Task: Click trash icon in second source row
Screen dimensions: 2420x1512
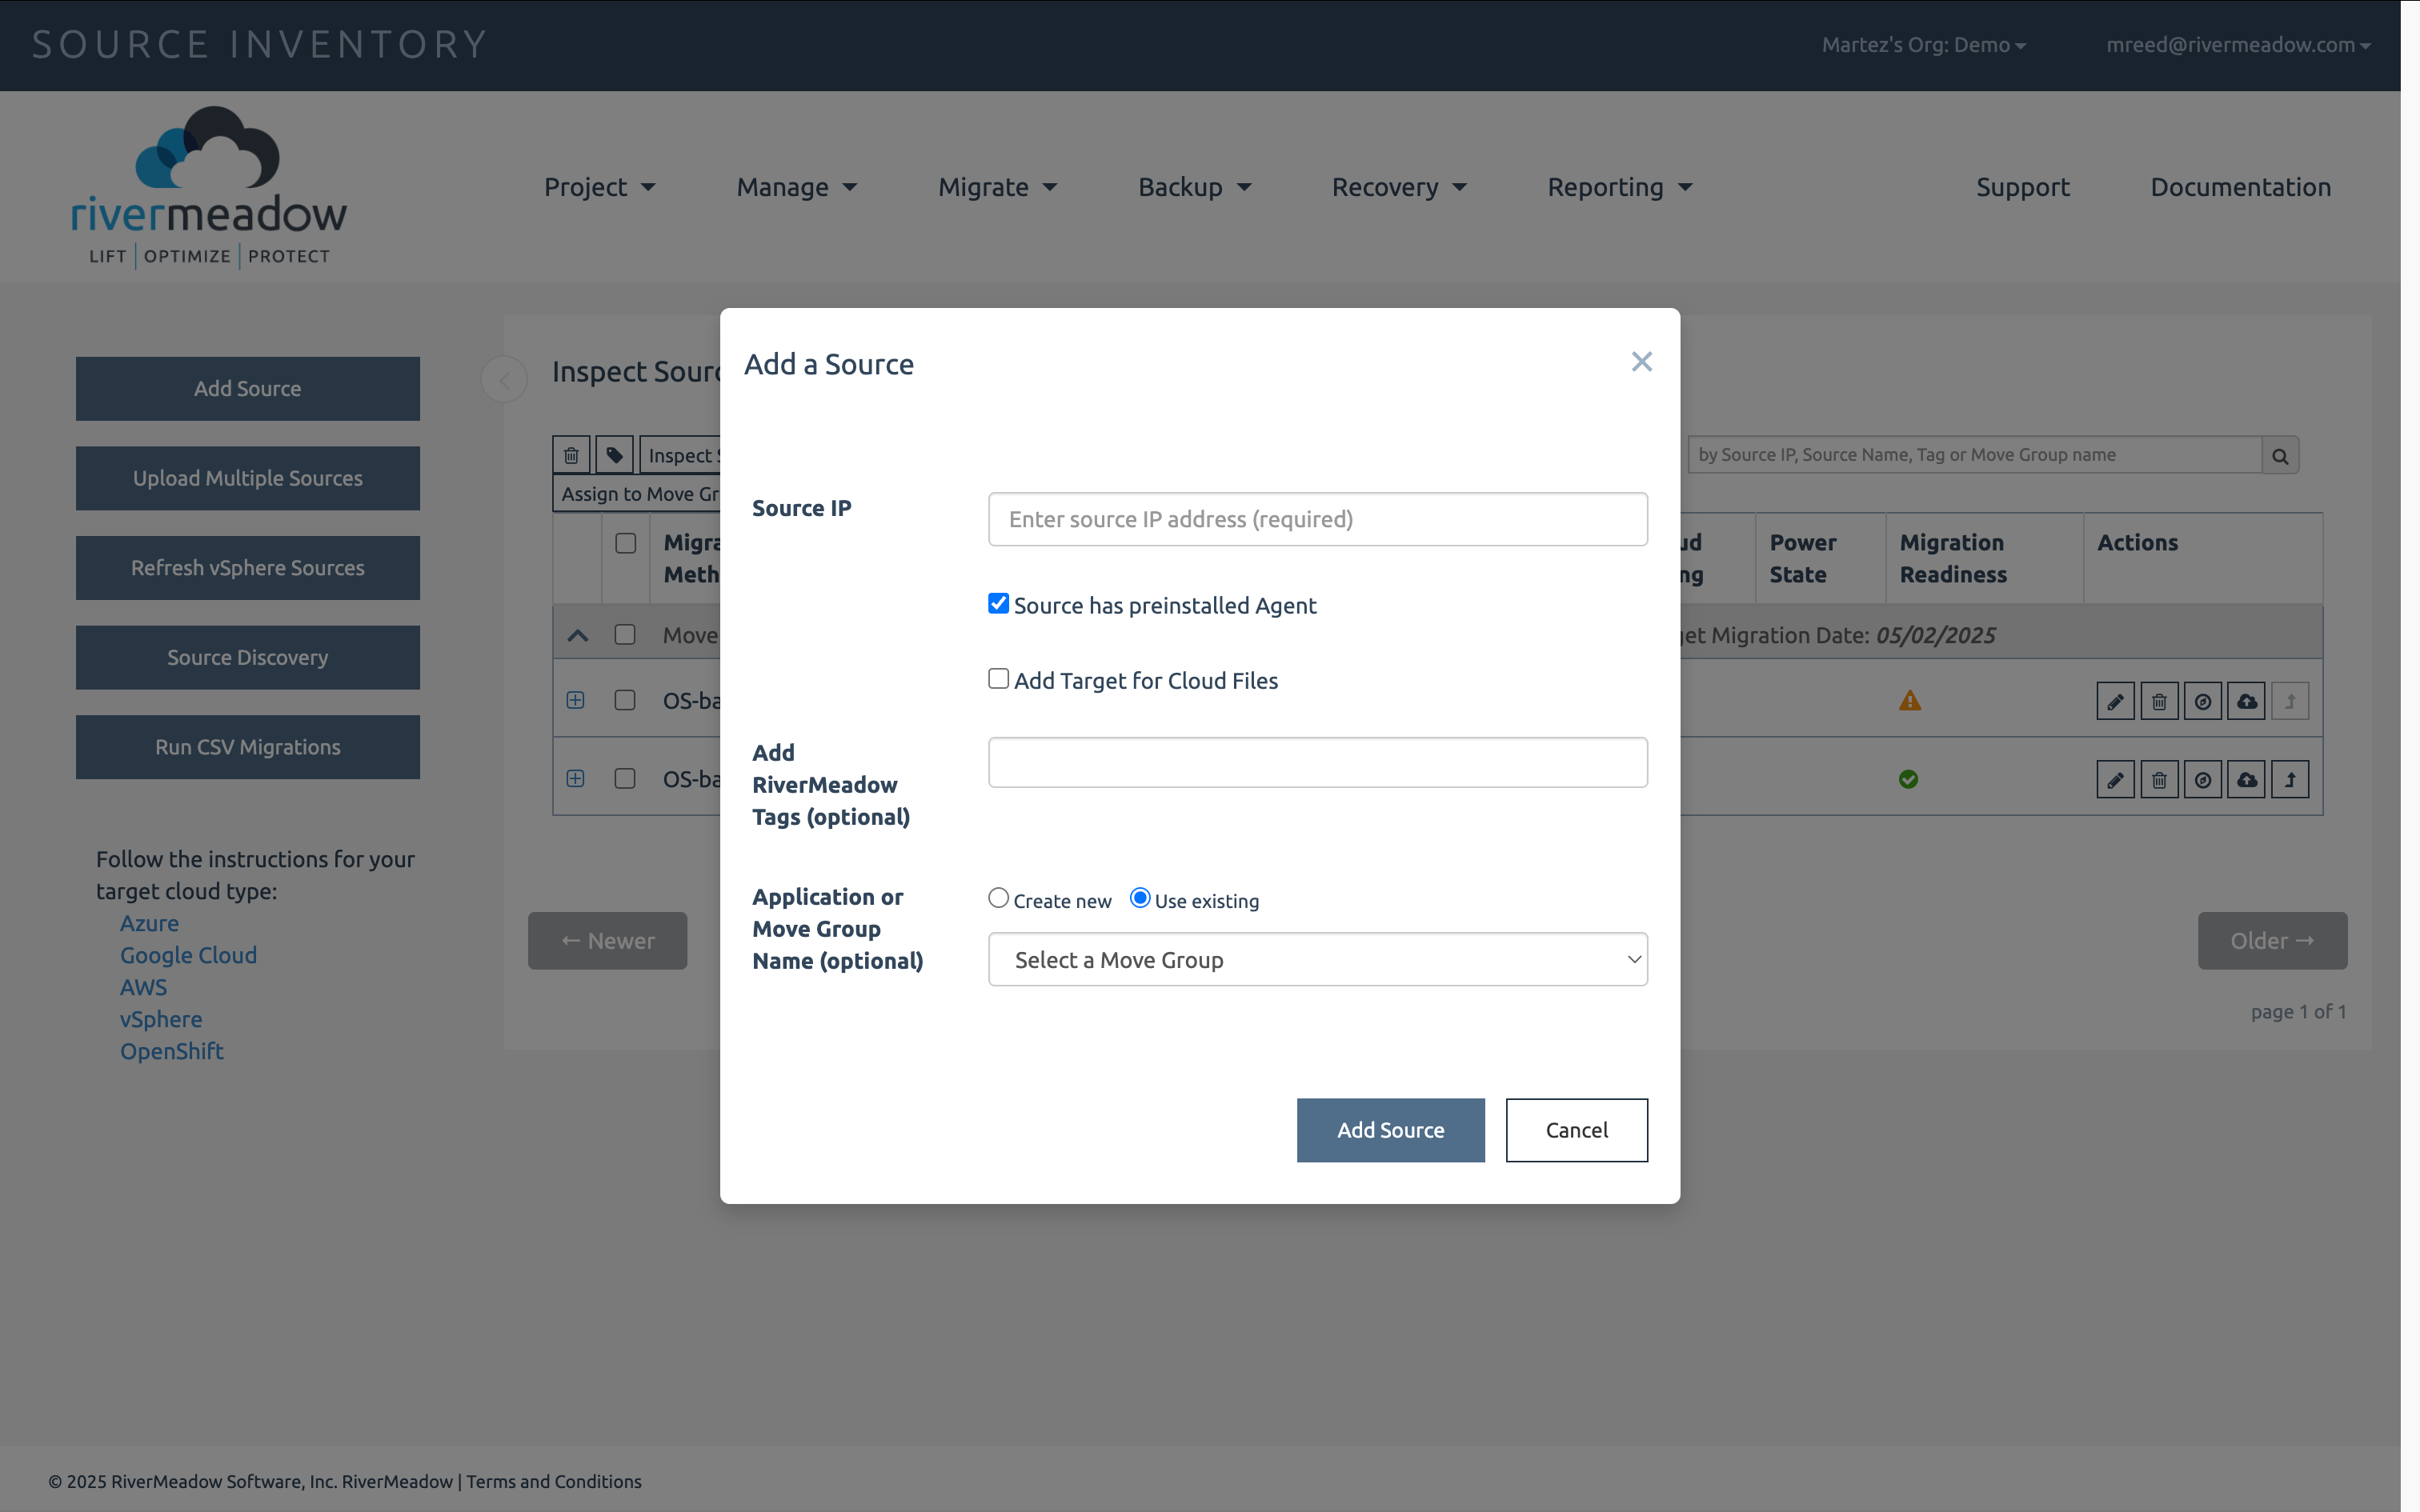Action: point(2159,780)
